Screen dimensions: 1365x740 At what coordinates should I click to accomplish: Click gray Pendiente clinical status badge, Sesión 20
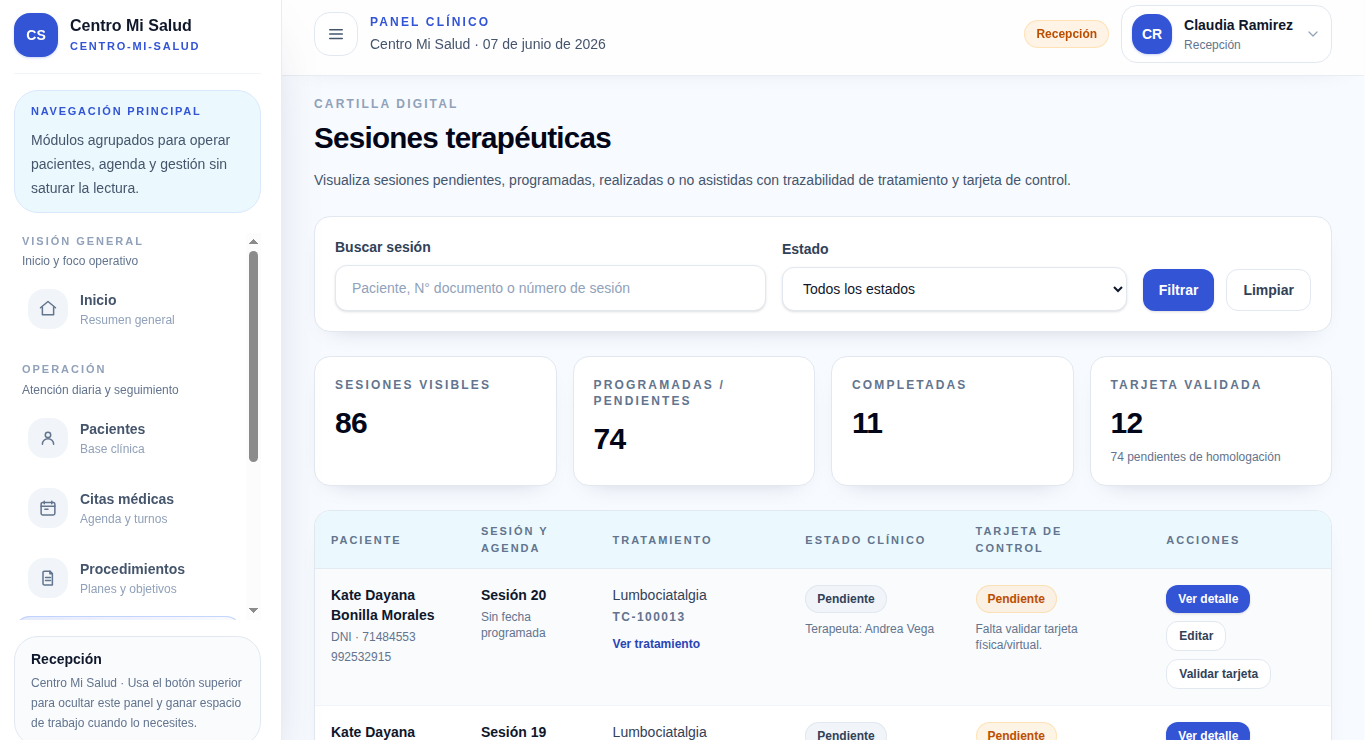[846, 599]
